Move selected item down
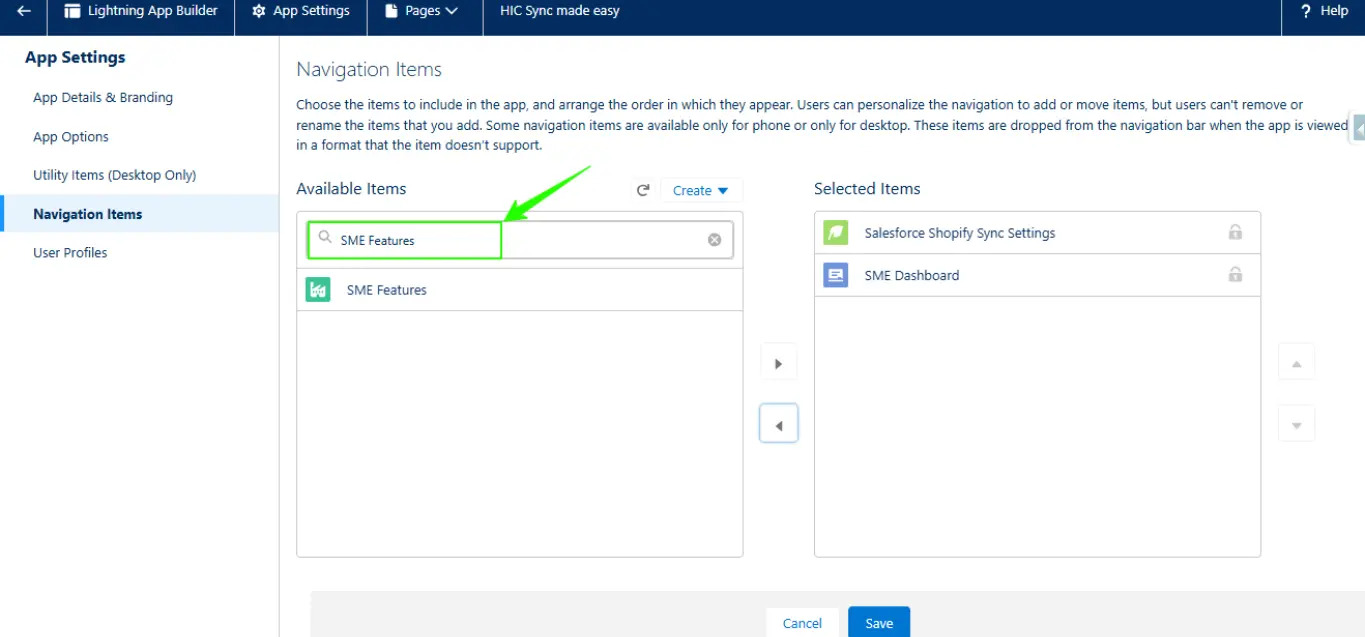This screenshot has height=637, width=1365. pyautogui.click(x=1296, y=424)
